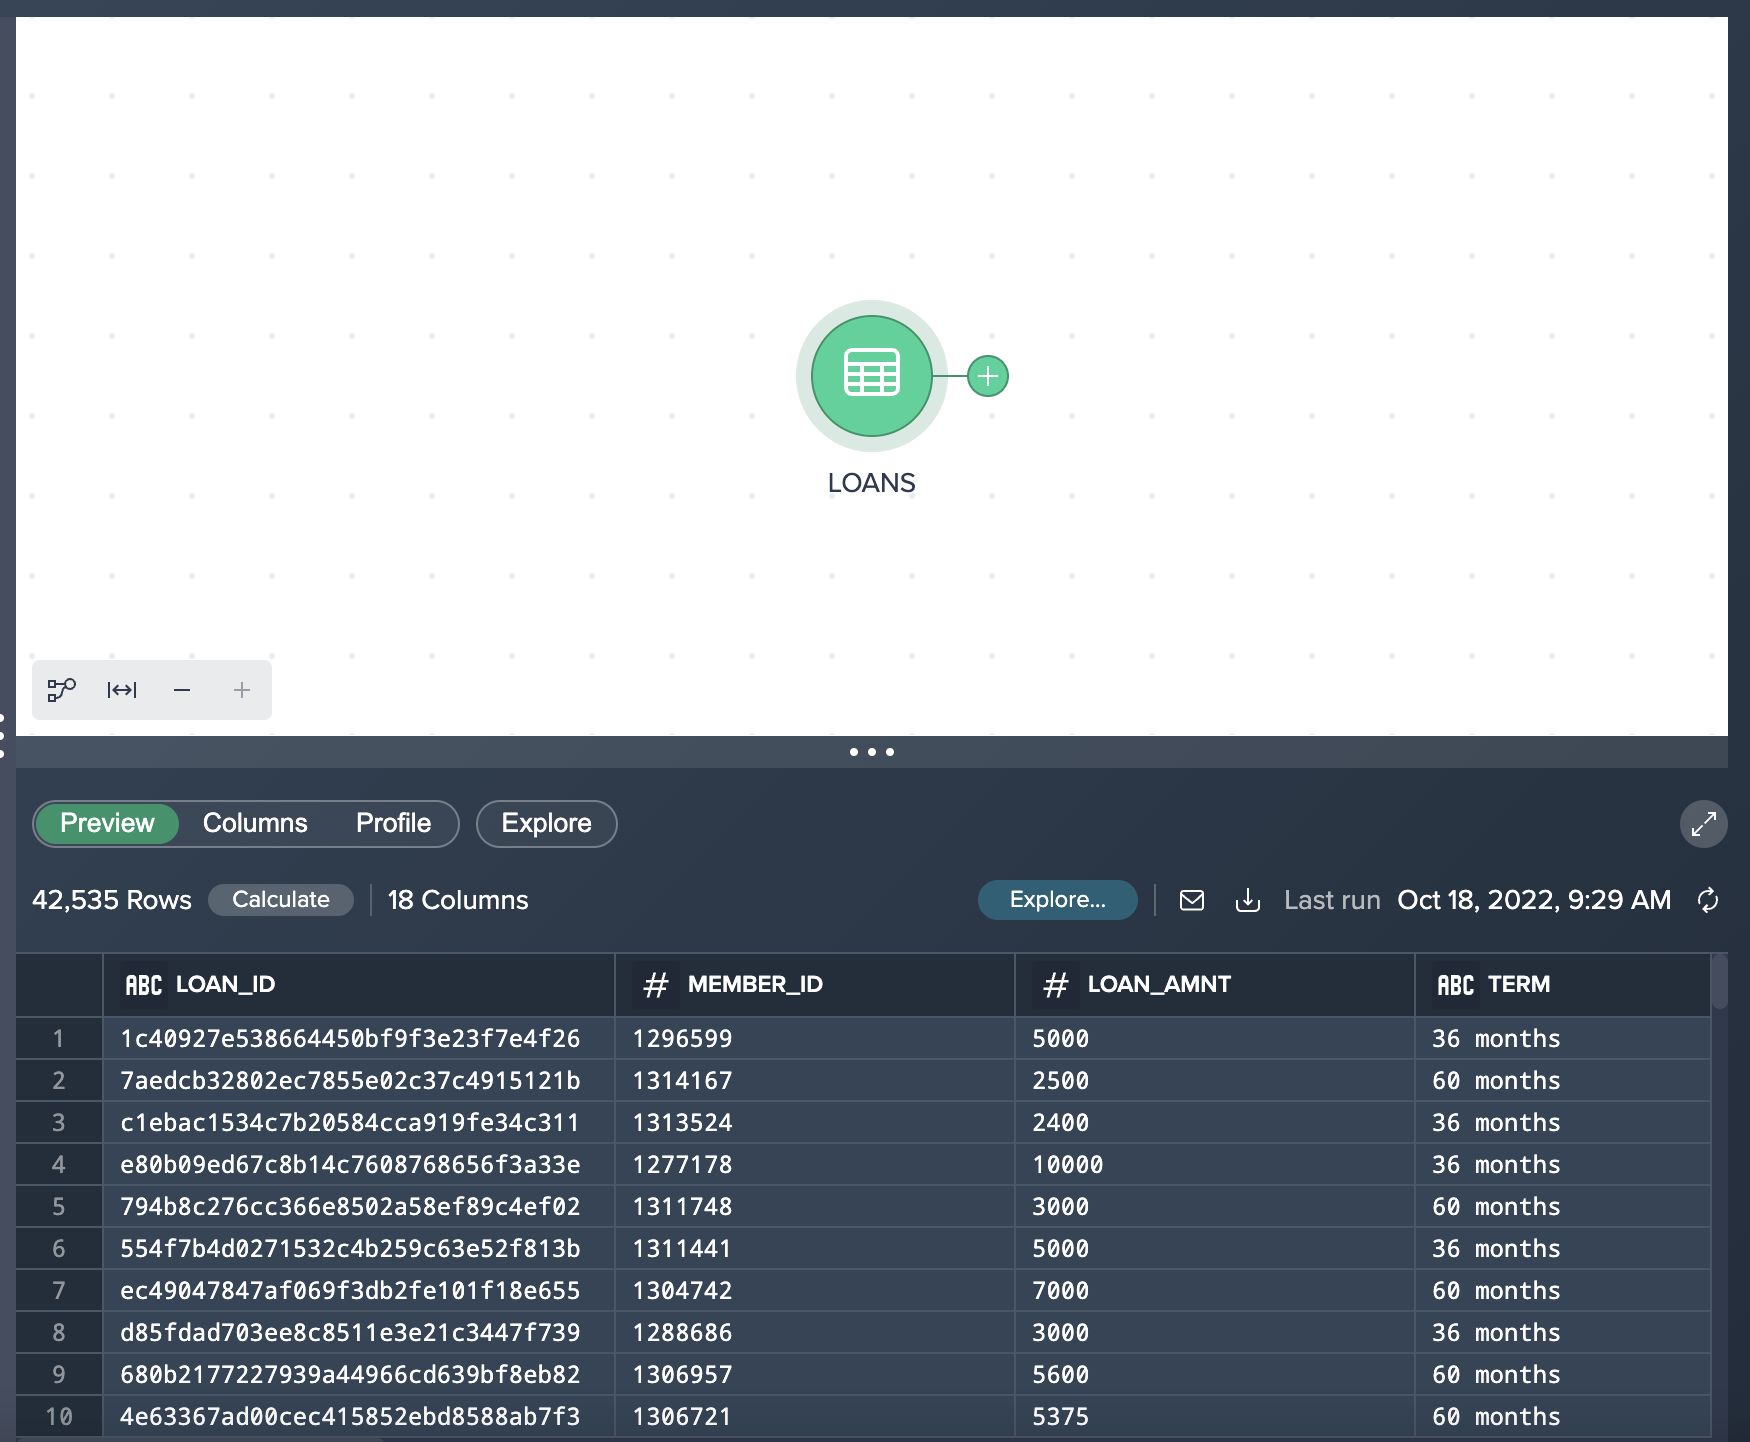1750x1442 pixels.
Task: Switch to the Profile tab
Action: click(393, 824)
